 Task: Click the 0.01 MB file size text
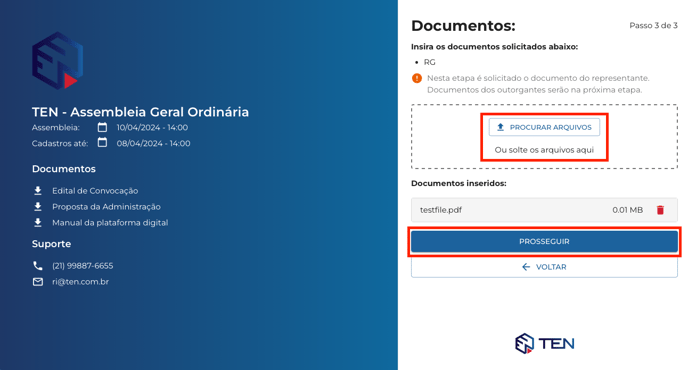[x=627, y=210]
